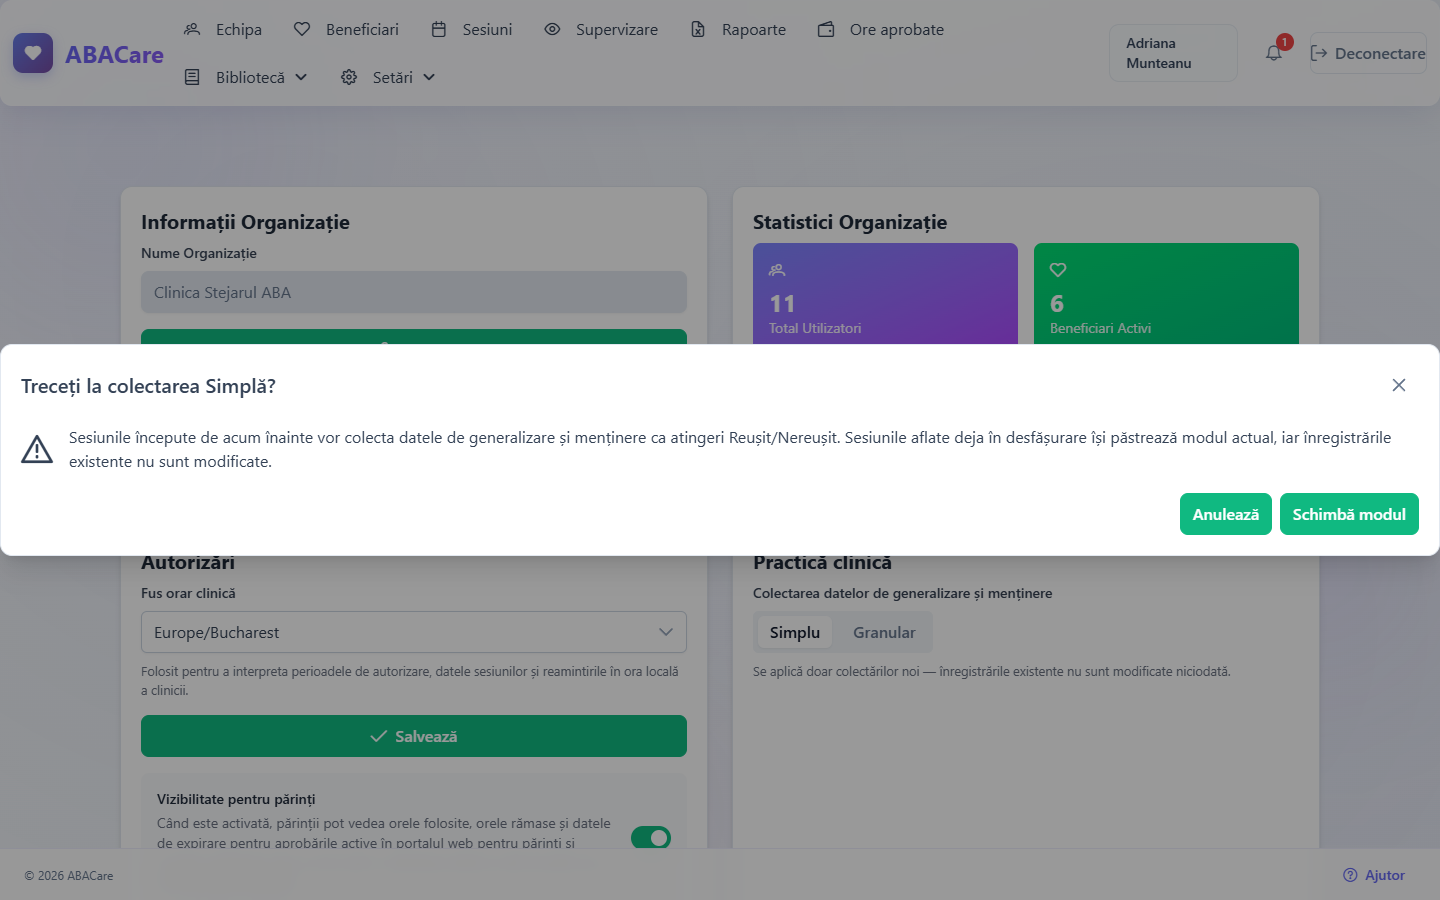Viewport: 1440px width, 900px height.
Task: Navigate to Ore aprobate
Action: (x=881, y=30)
